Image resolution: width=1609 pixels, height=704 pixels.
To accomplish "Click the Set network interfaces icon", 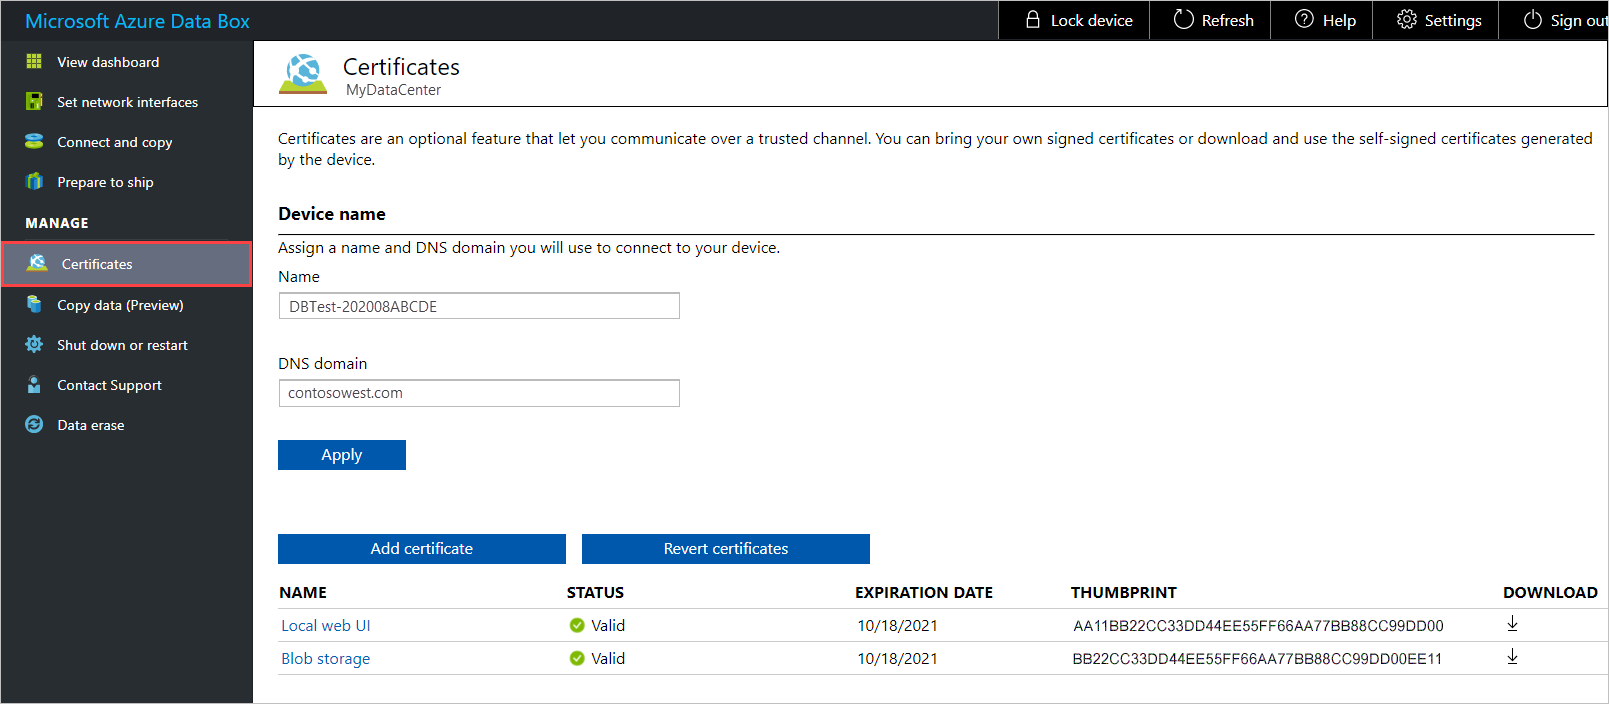I will (34, 102).
